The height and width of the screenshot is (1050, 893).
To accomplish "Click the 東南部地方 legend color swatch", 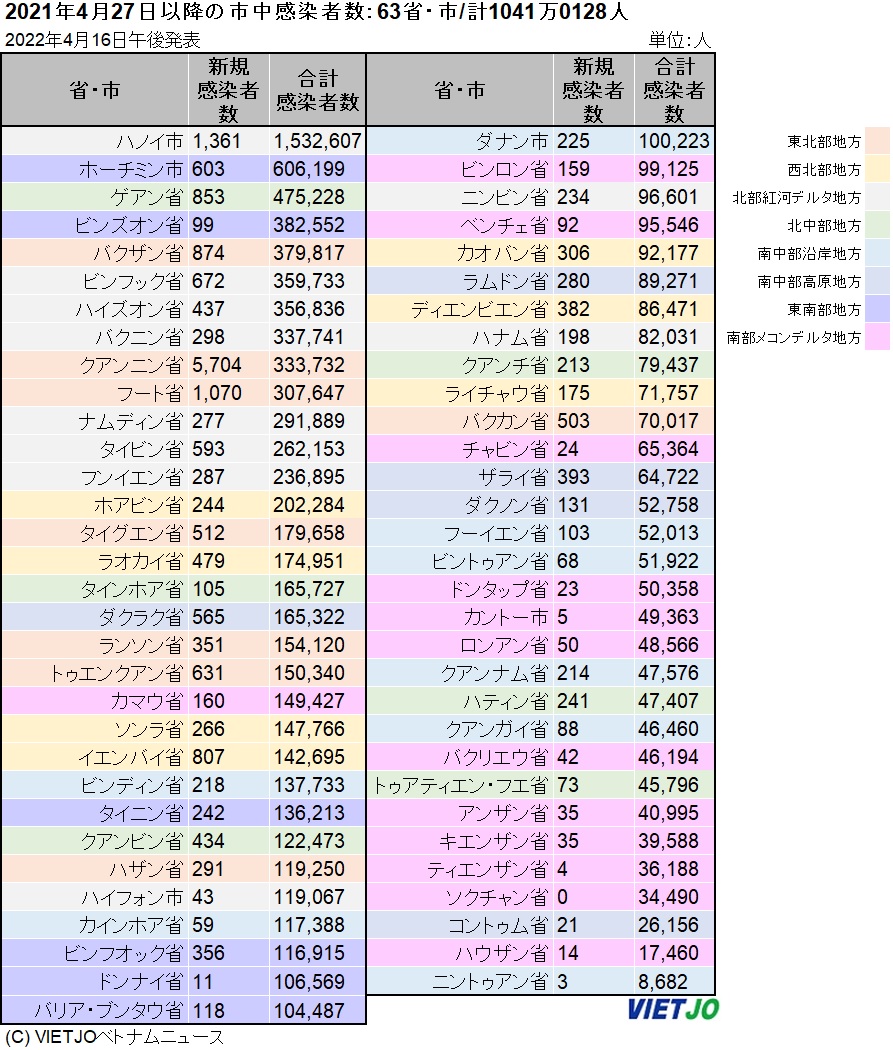I will coord(877,309).
